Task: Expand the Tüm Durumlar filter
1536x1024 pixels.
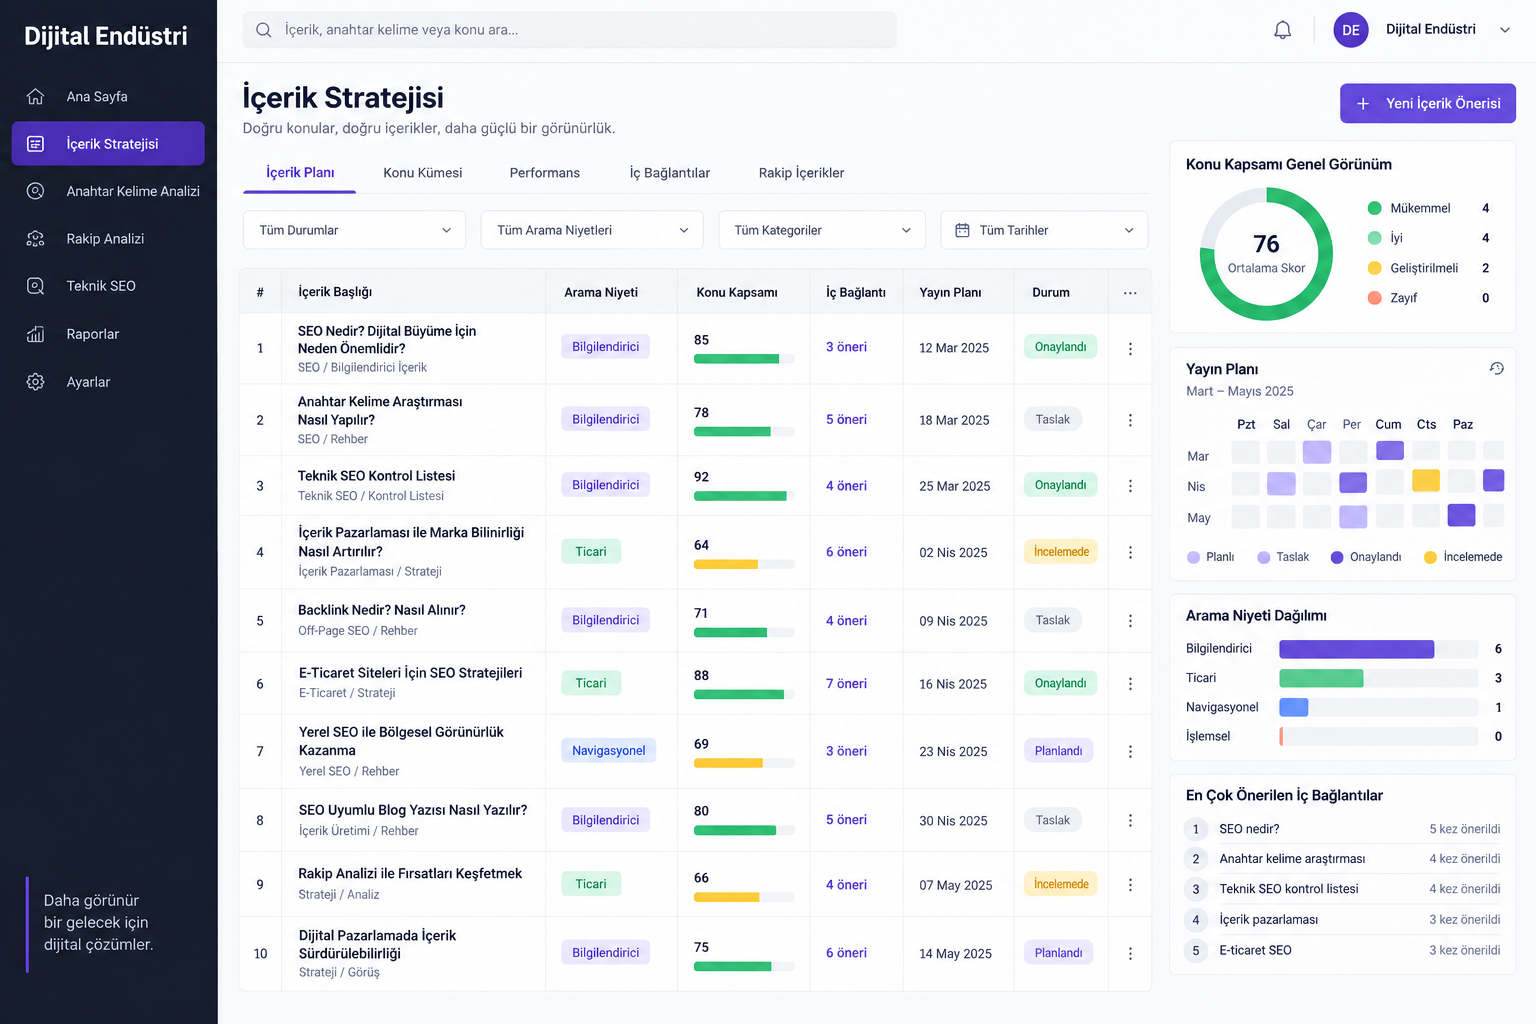Action: coord(354,230)
